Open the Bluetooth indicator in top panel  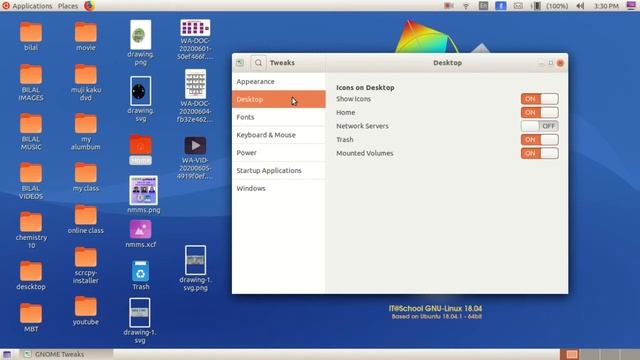click(x=500, y=6)
